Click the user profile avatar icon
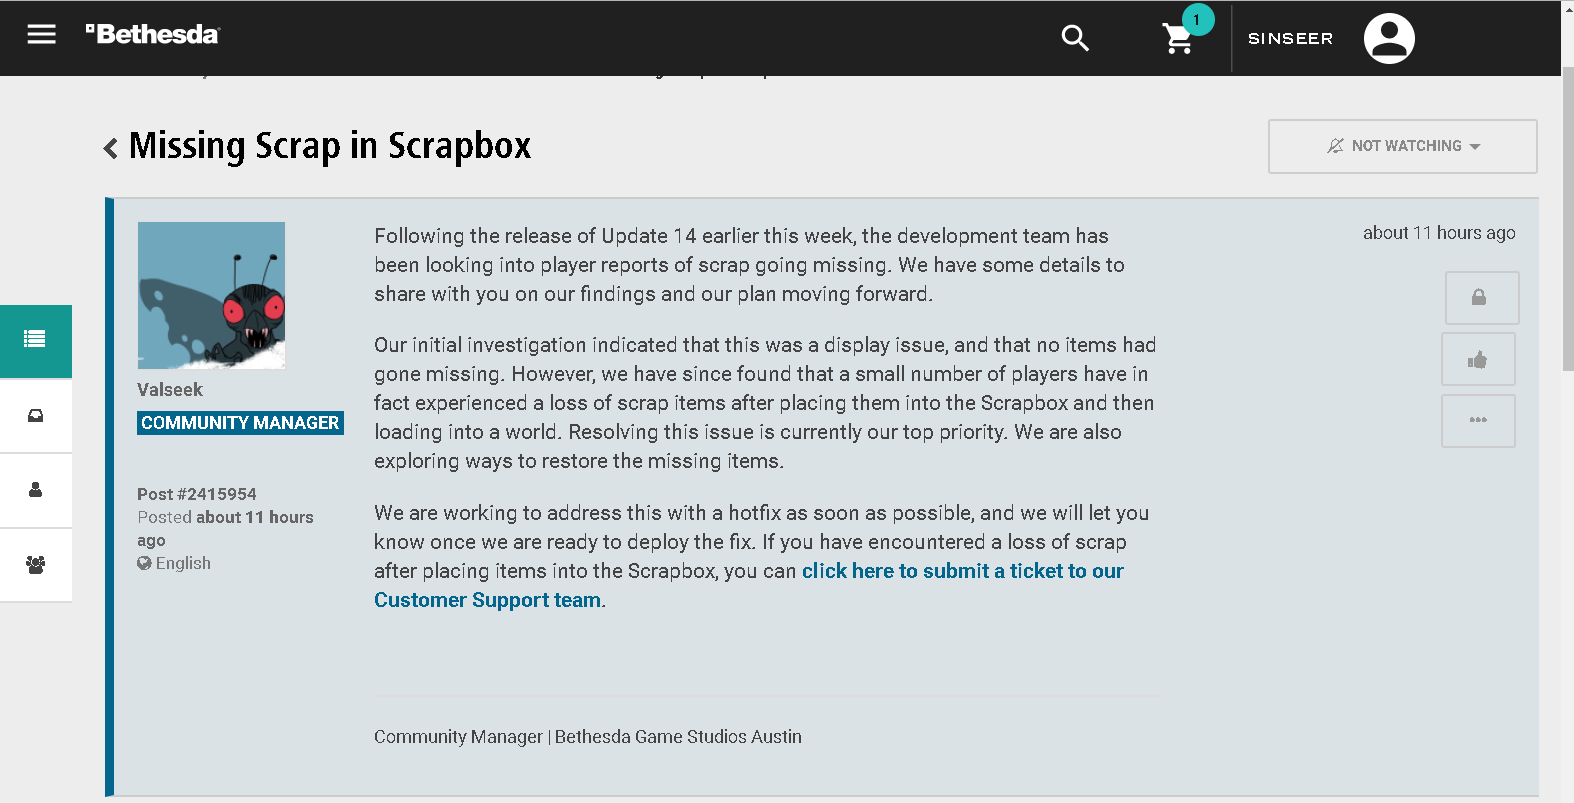 [1389, 39]
